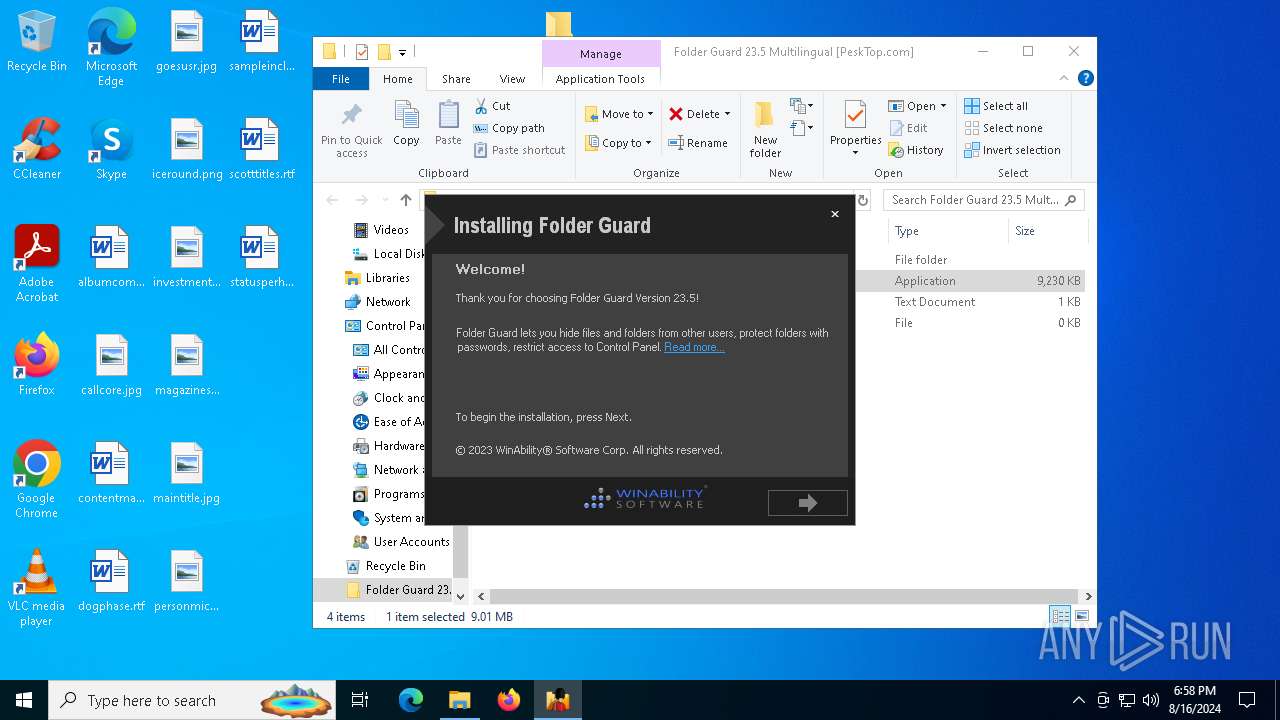Sort by the Type column header
Image resolution: width=1280 pixels, height=720 pixels.
tap(907, 231)
